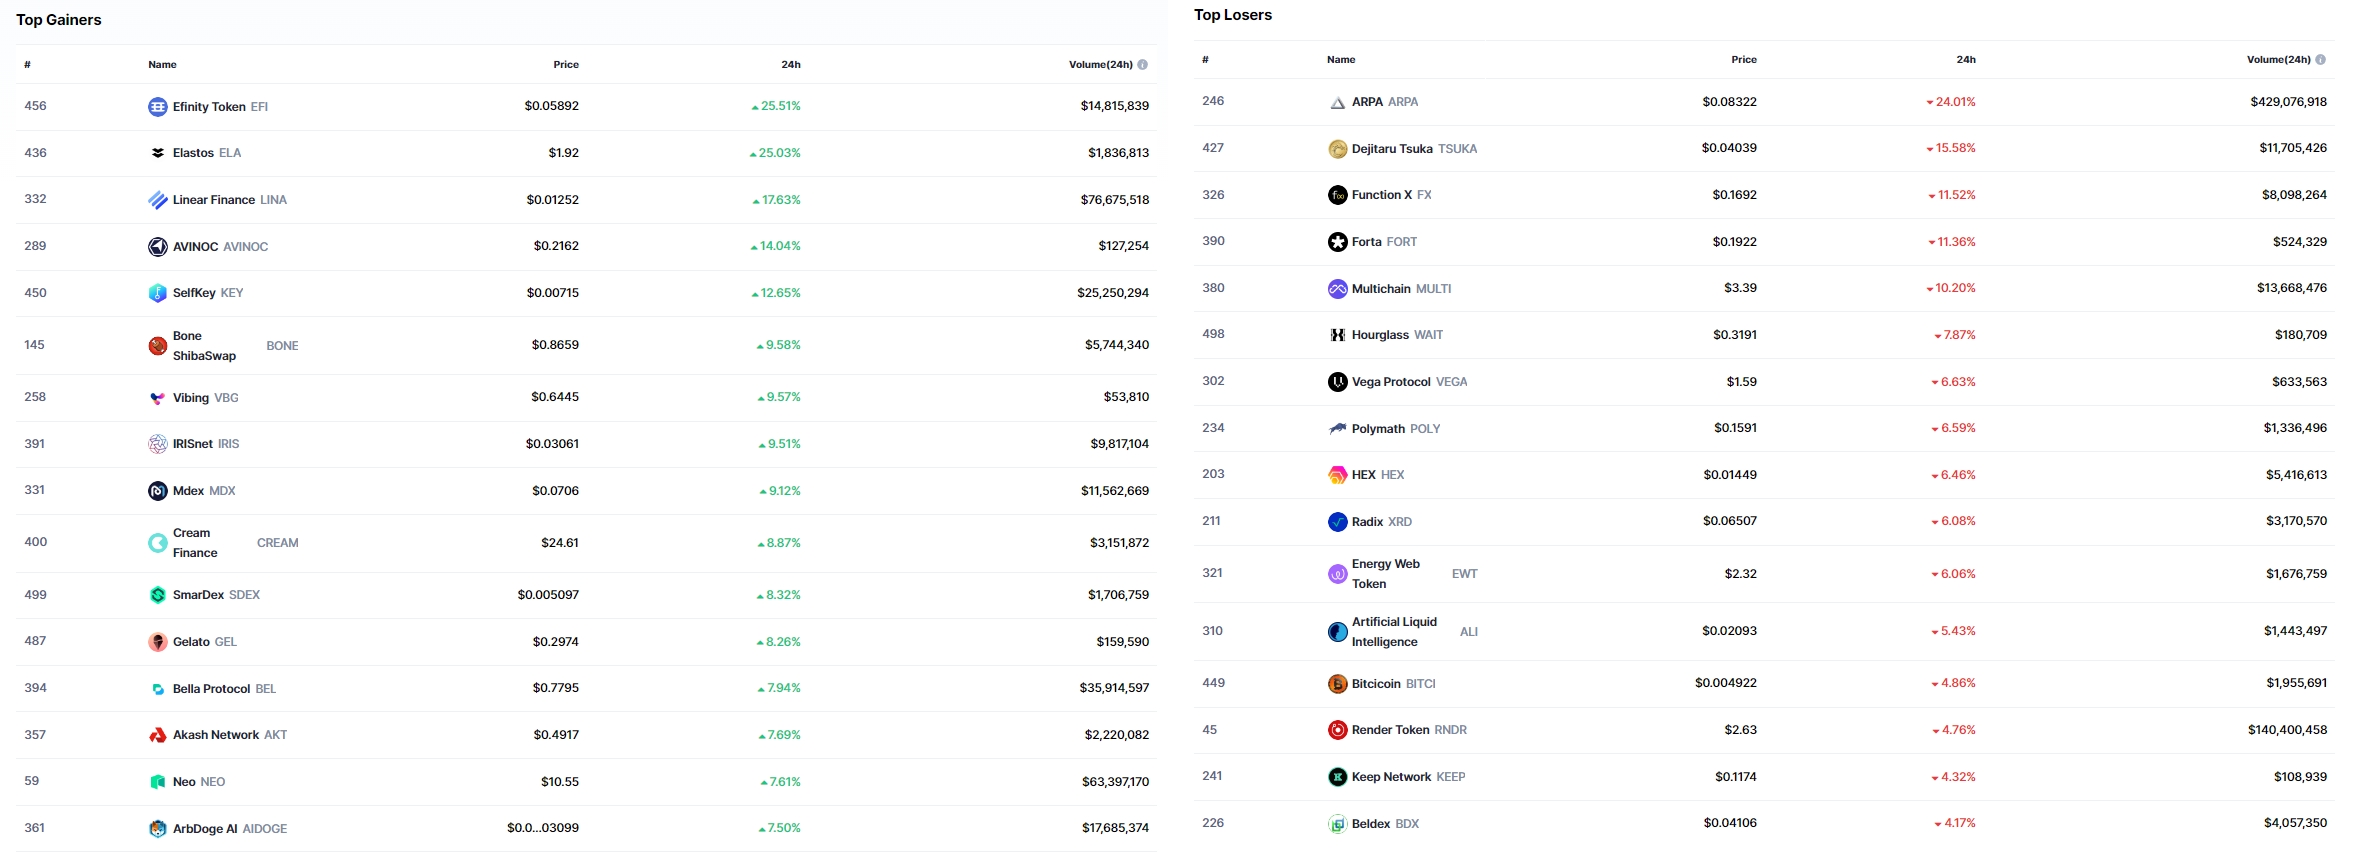Click the Akash Network red icon
The height and width of the screenshot is (852, 2356).
(x=157, y=735)
